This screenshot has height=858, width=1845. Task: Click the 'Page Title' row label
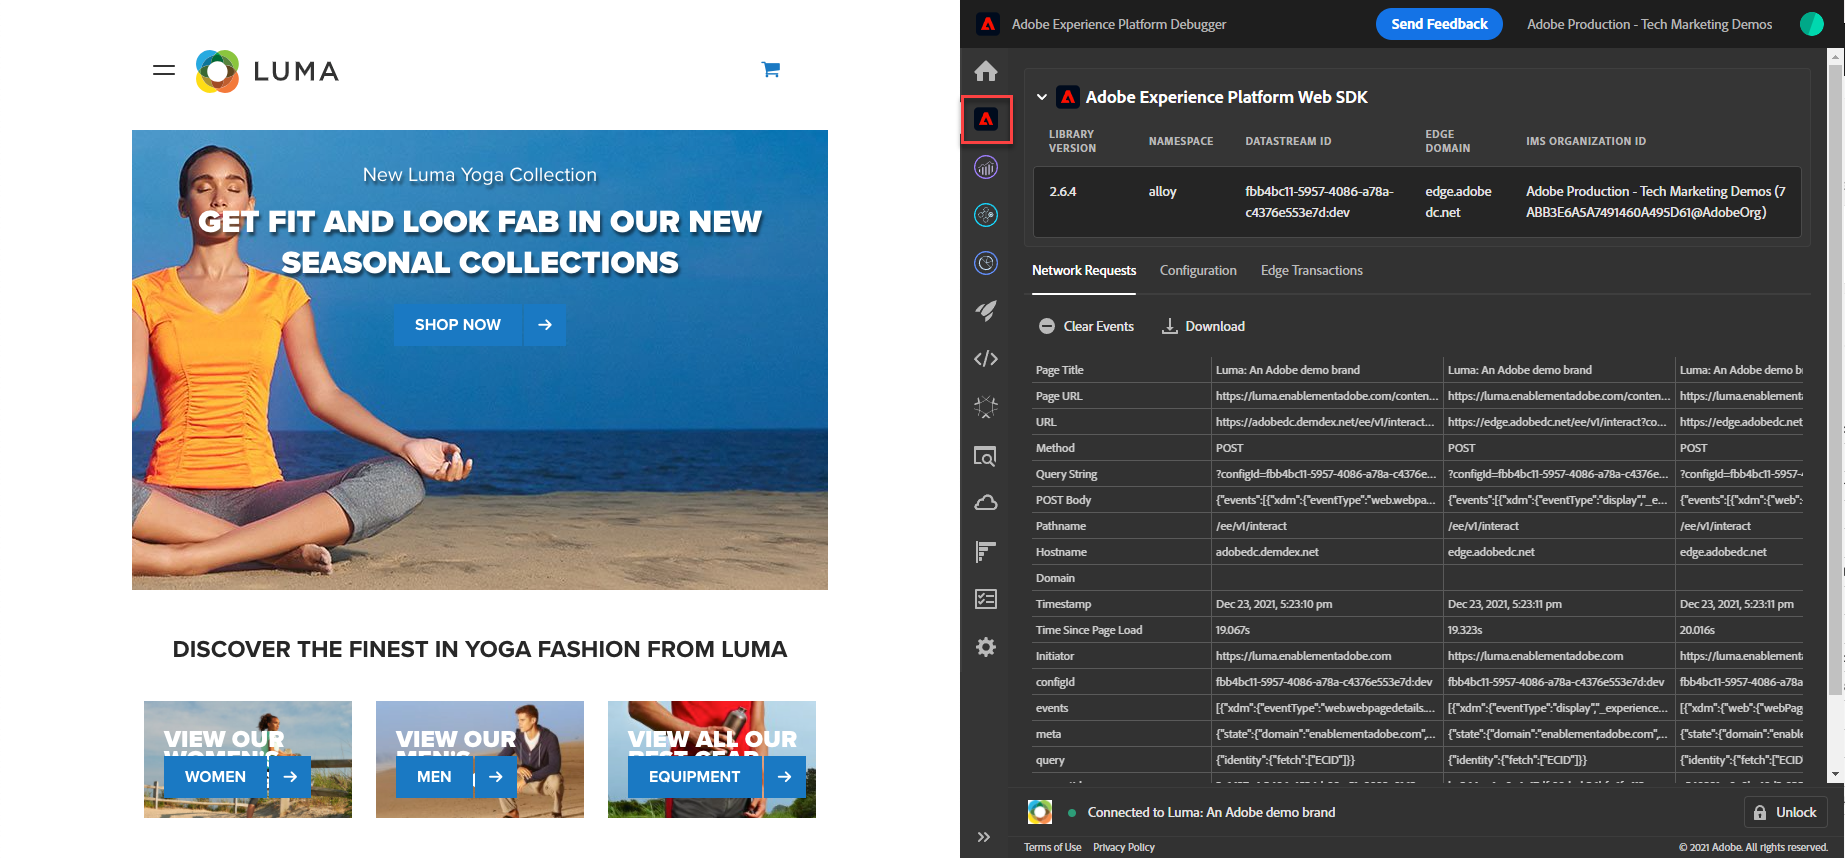tap(1060, 370)
